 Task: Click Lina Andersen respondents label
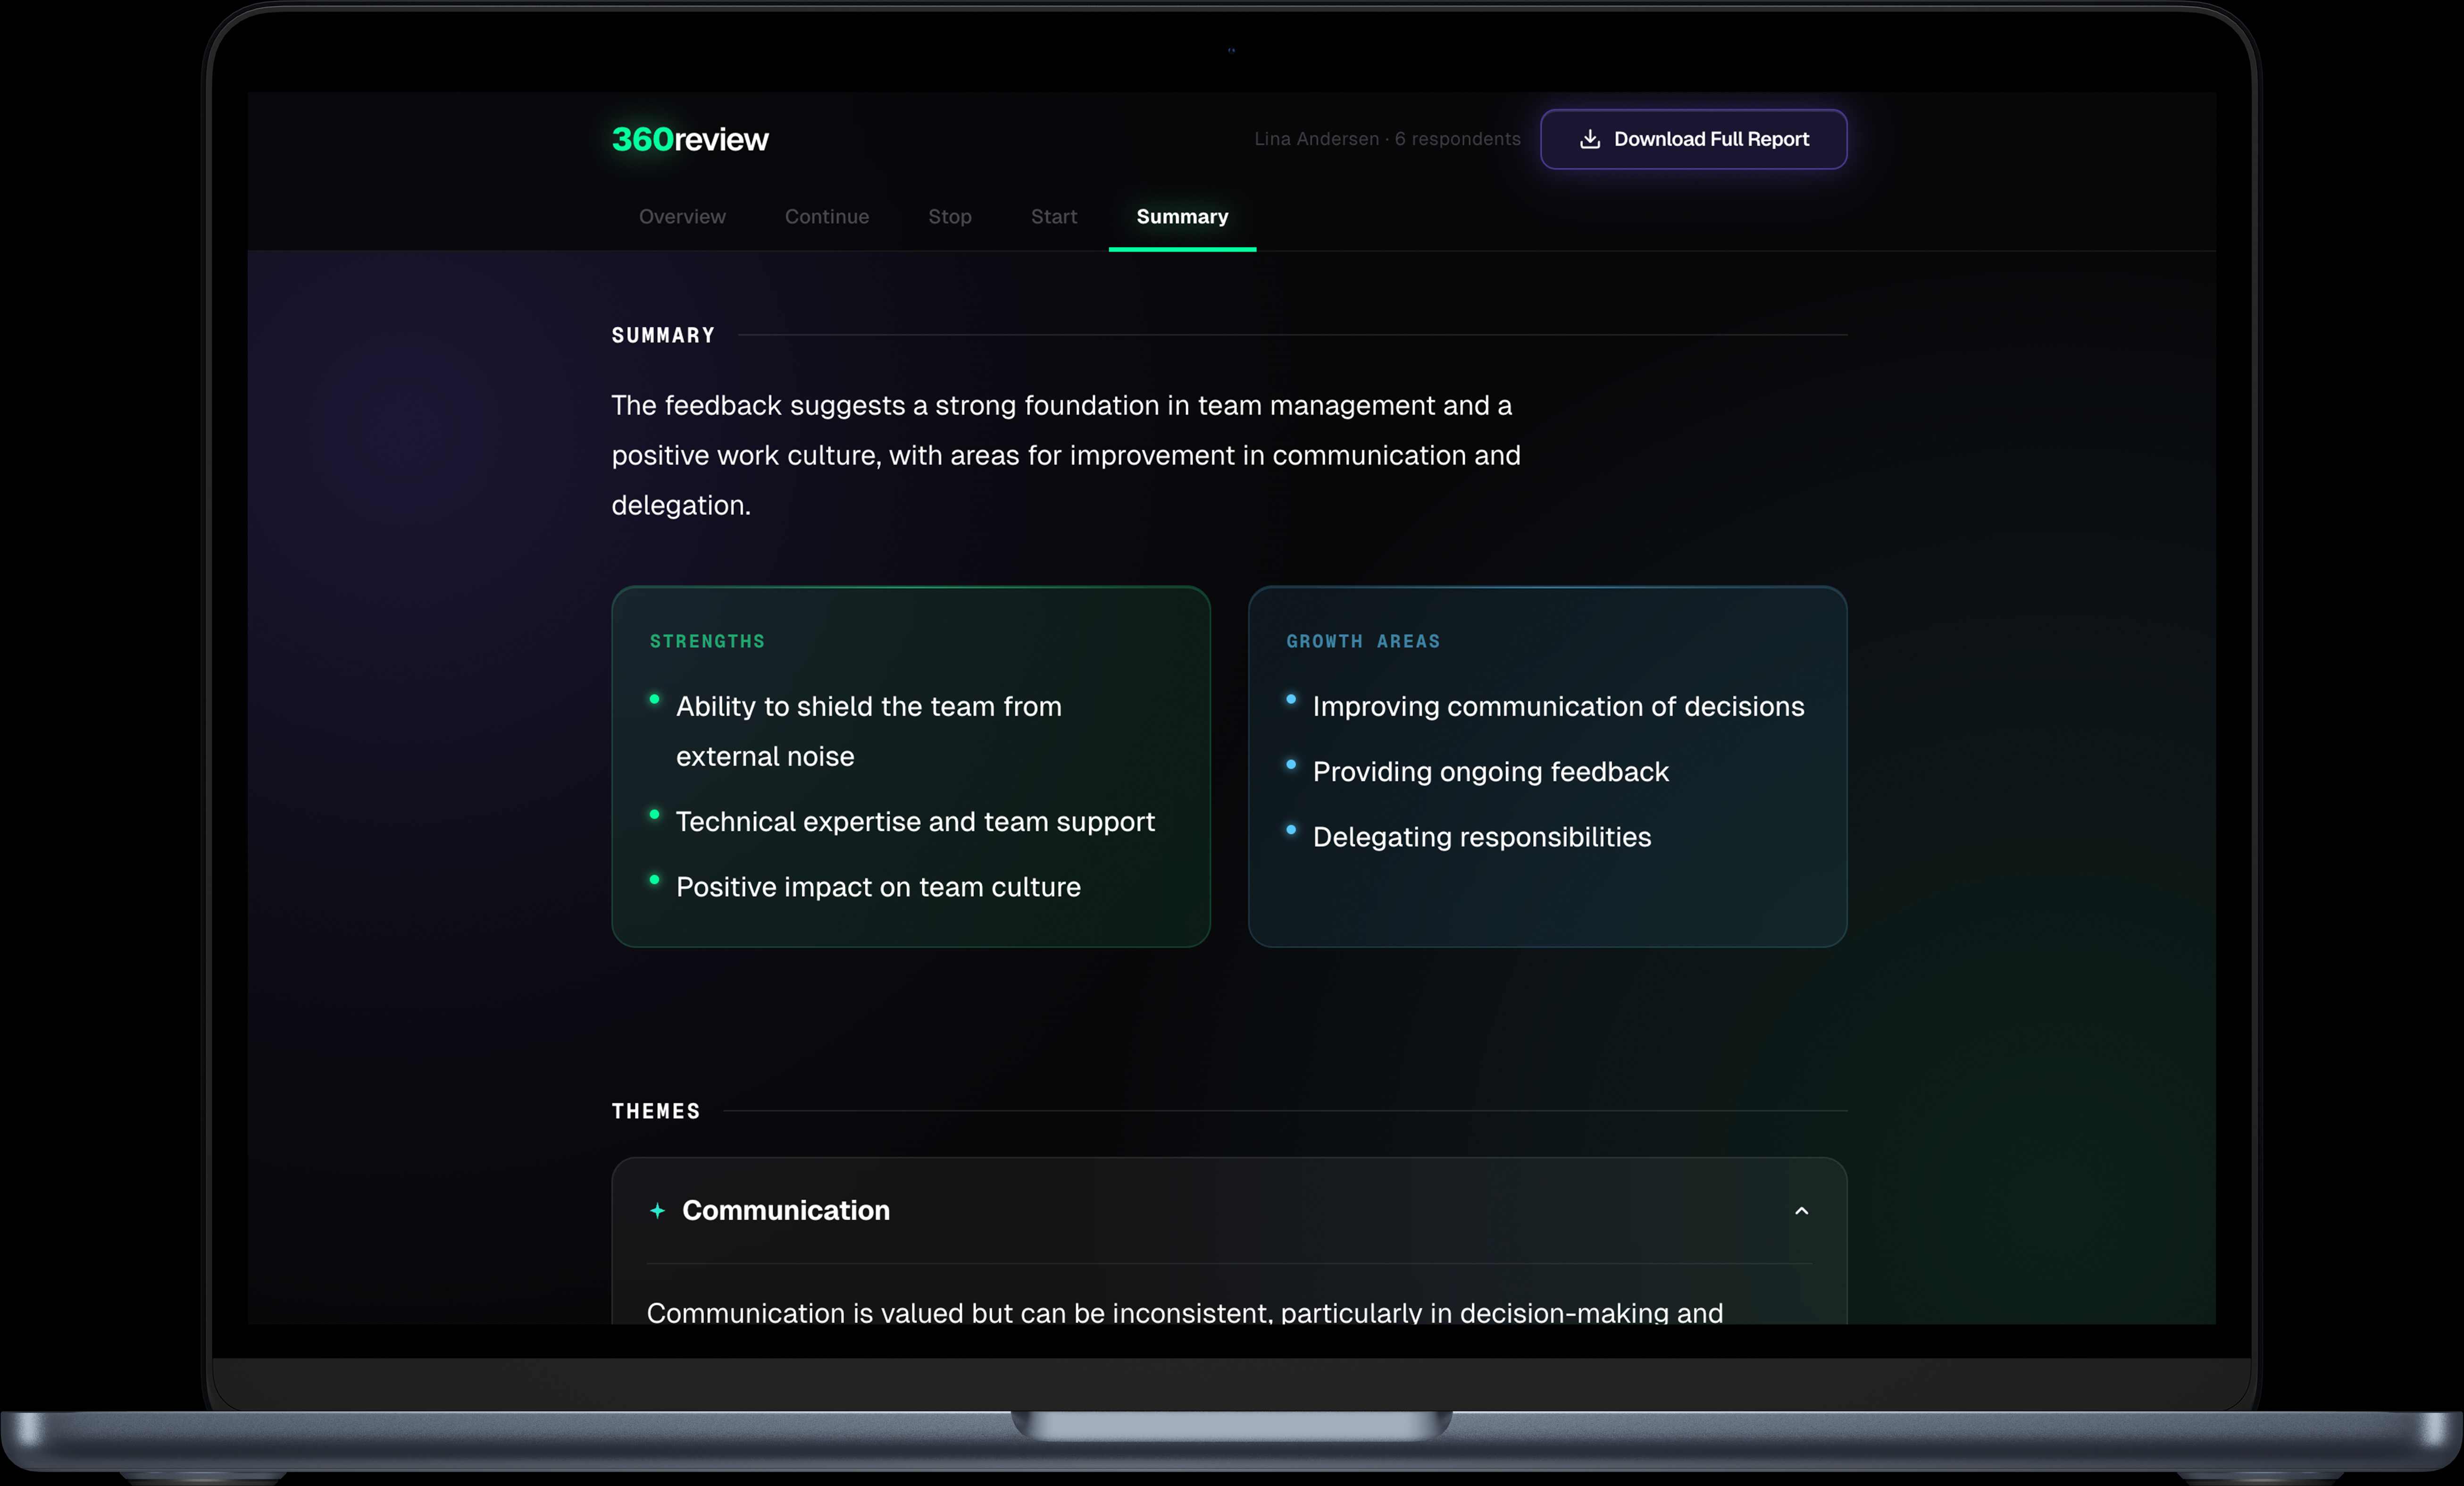click(1387, 139)
